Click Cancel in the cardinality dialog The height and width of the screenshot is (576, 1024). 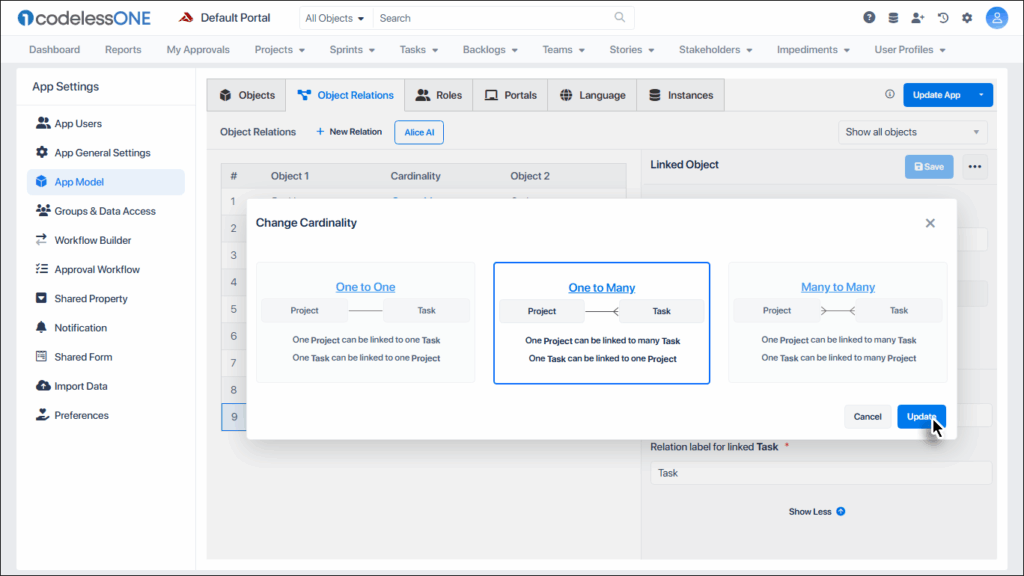click(867, 417)
